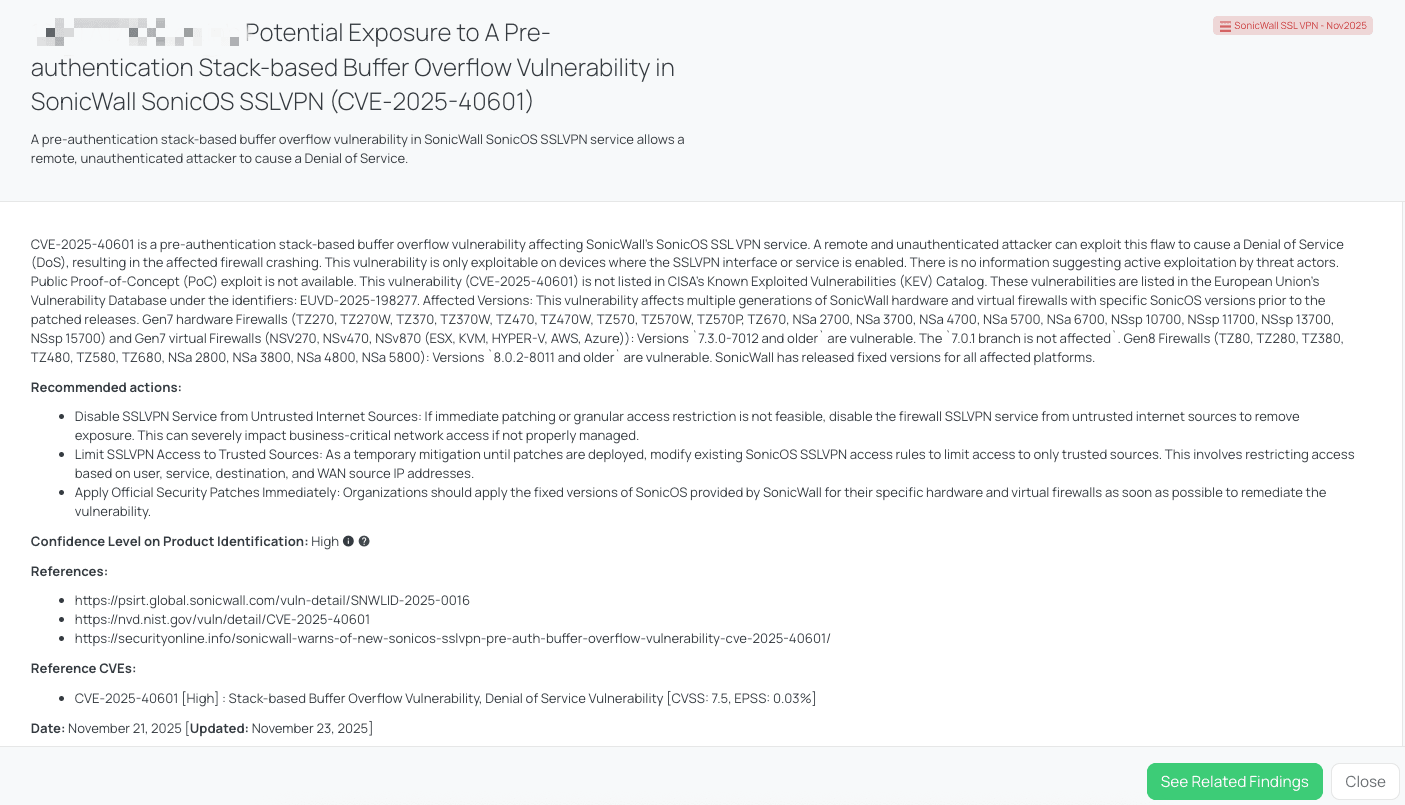Click the short description summary under the title

tap(358, 148)
